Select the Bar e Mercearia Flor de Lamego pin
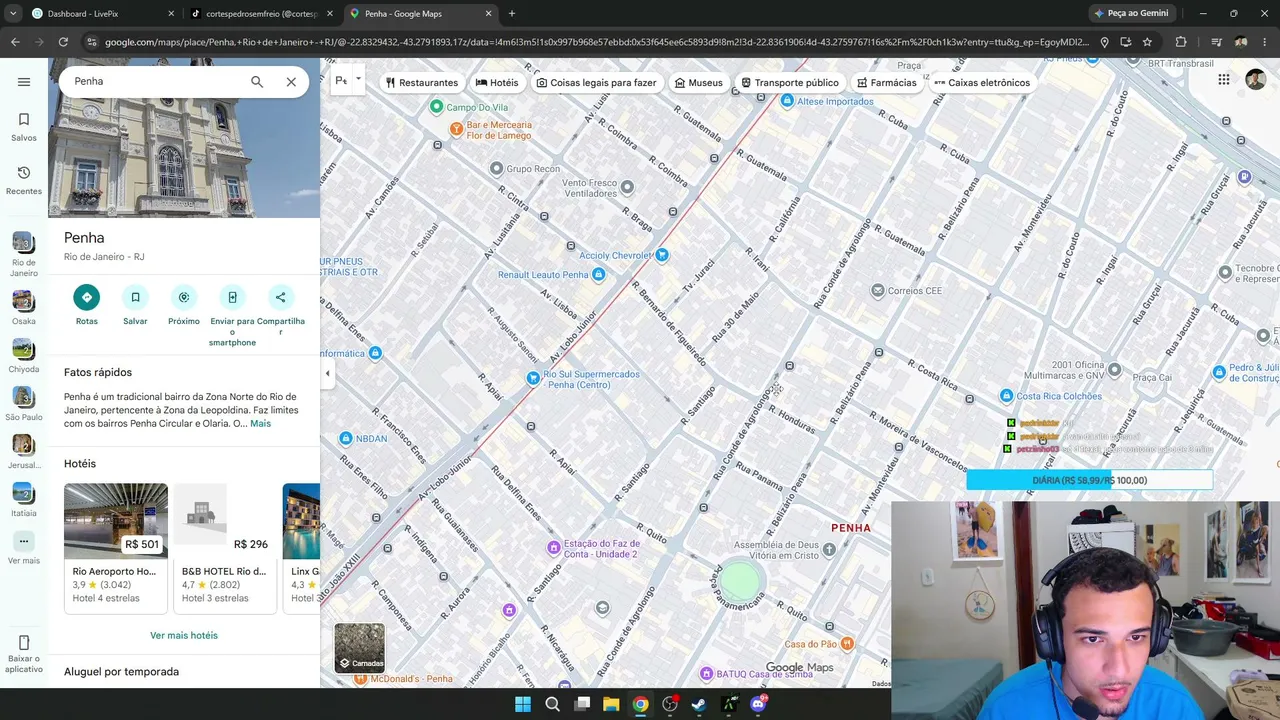The image size is (1280, 720). (x=456, y=130)
